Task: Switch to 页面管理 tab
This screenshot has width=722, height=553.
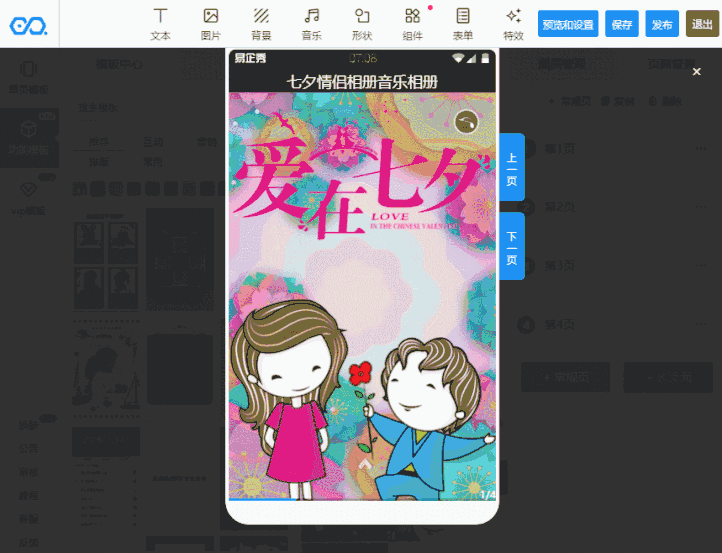Action: pyautogui.click(x=671, y=64)
